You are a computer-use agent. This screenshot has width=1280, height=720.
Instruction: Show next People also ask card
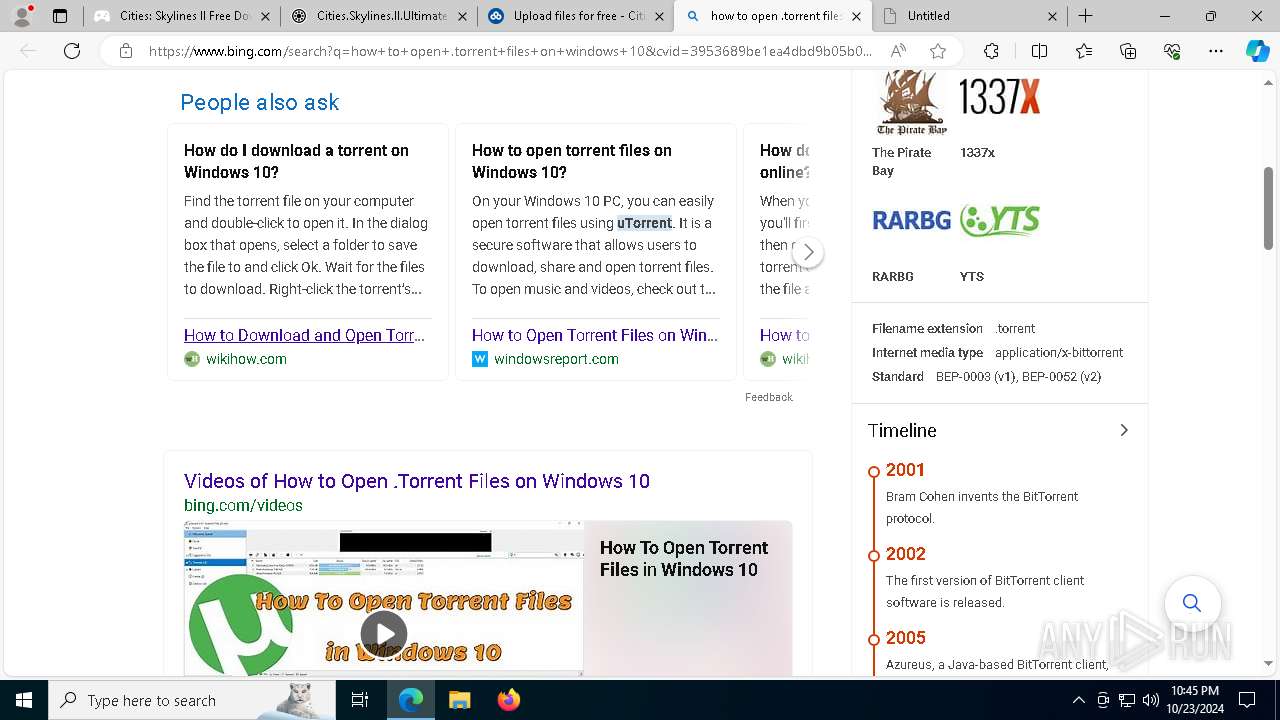click(808, 252)
